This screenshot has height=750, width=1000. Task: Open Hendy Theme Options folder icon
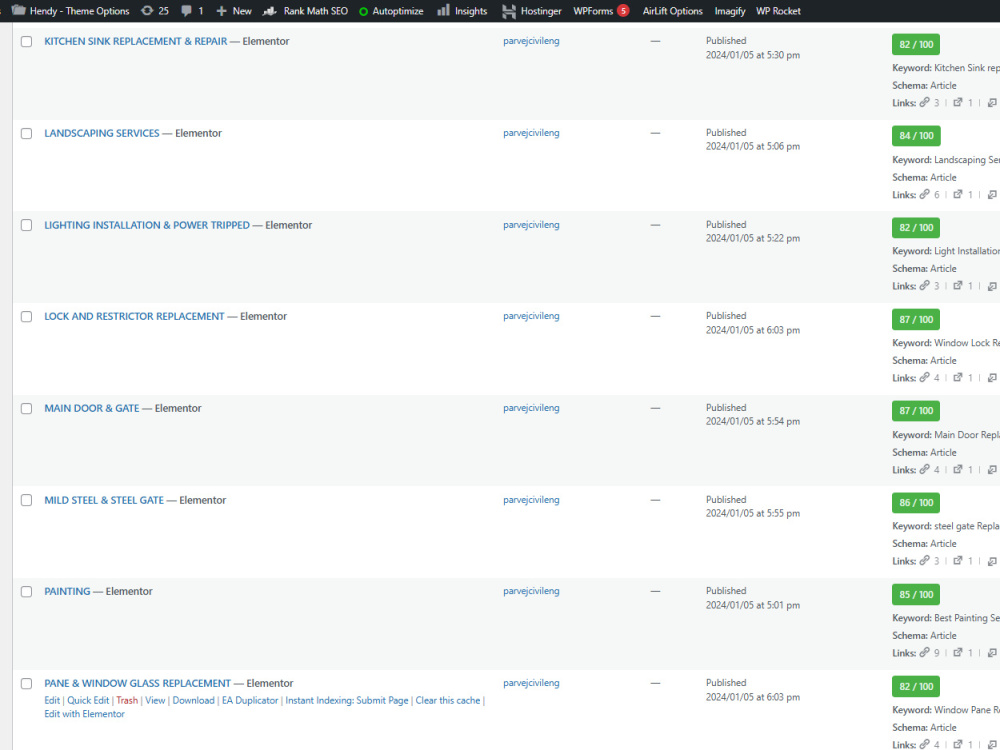(x=18, y=10)
